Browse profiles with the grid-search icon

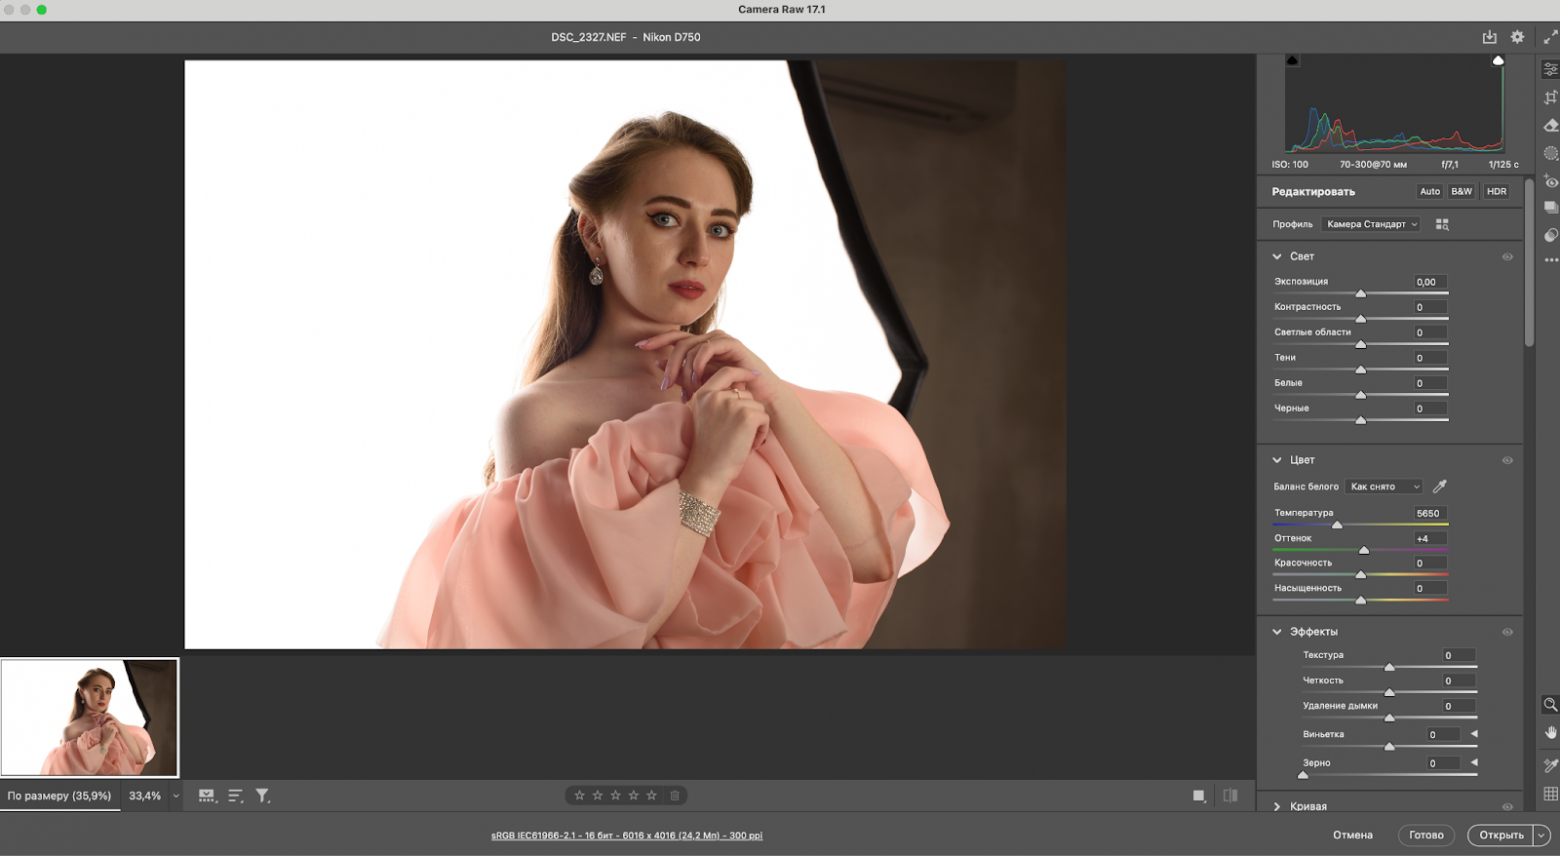pyautogui.click(x=1442, y=224)
